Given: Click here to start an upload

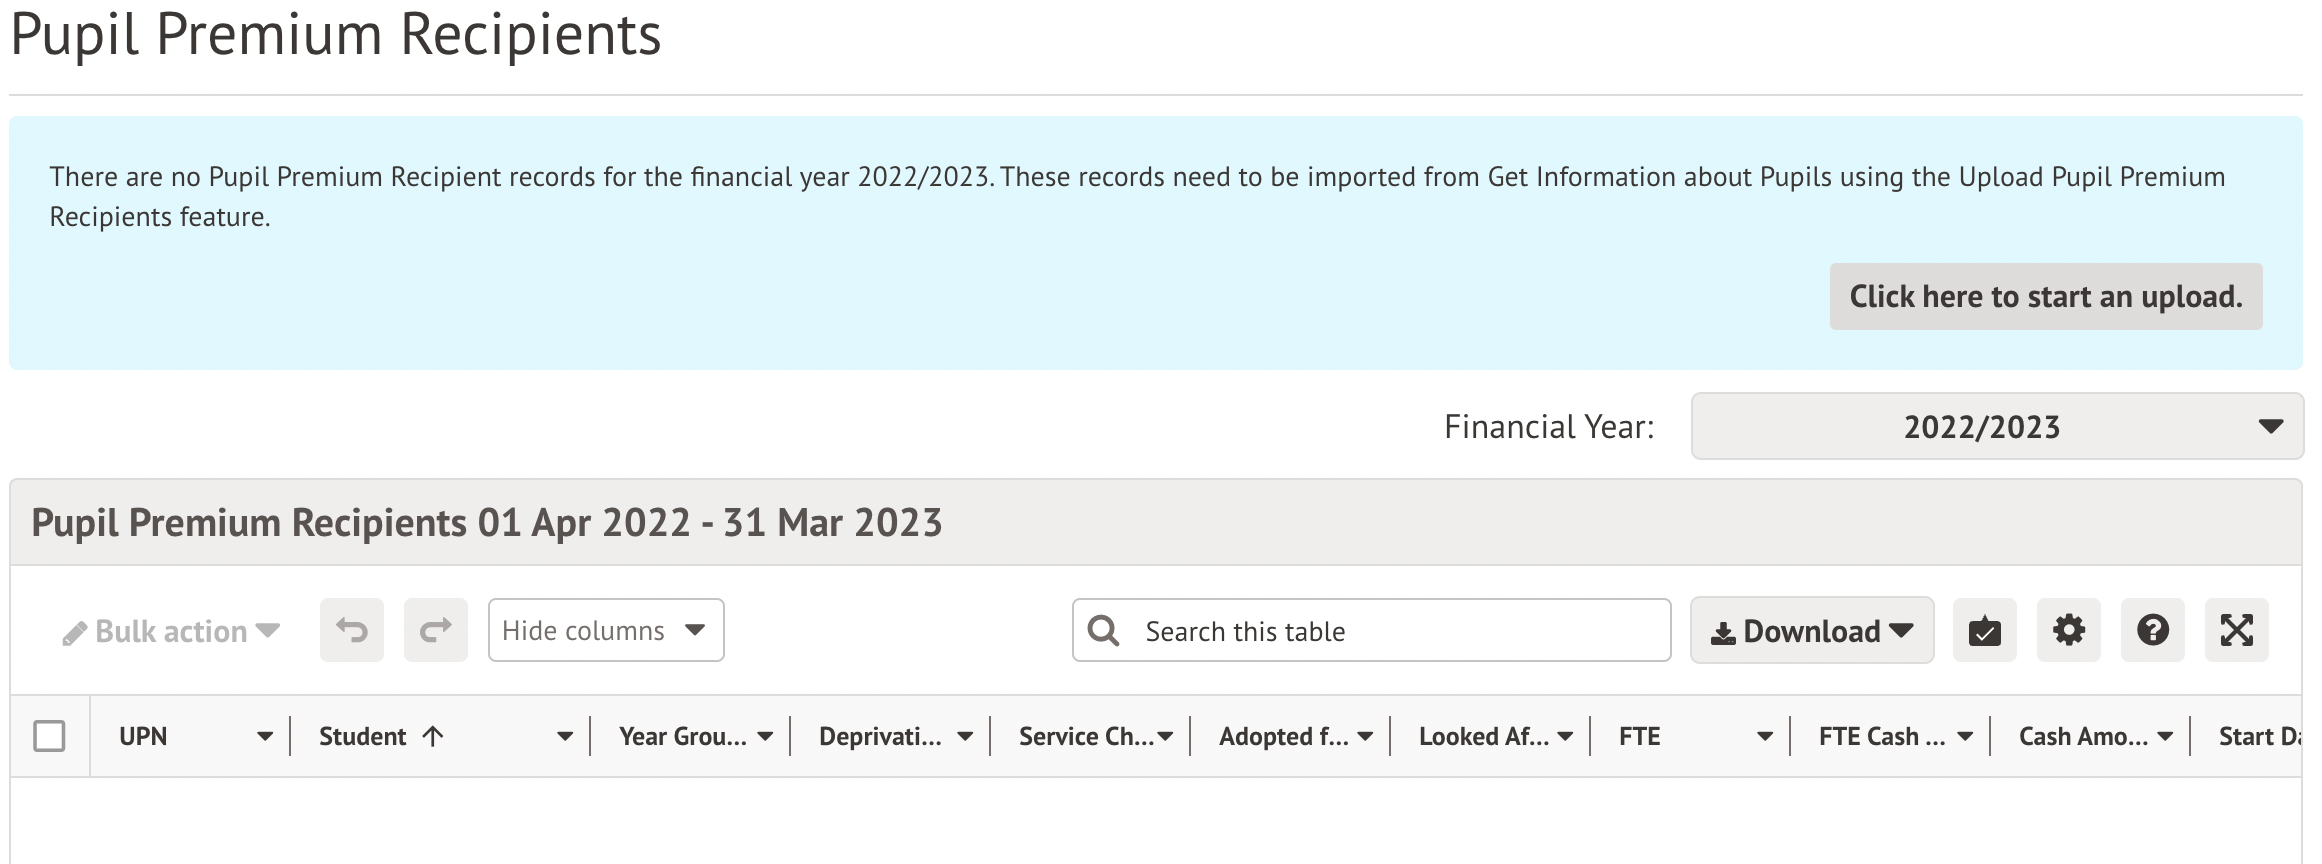Looking at the screenshot, I should pos(2045,297).
